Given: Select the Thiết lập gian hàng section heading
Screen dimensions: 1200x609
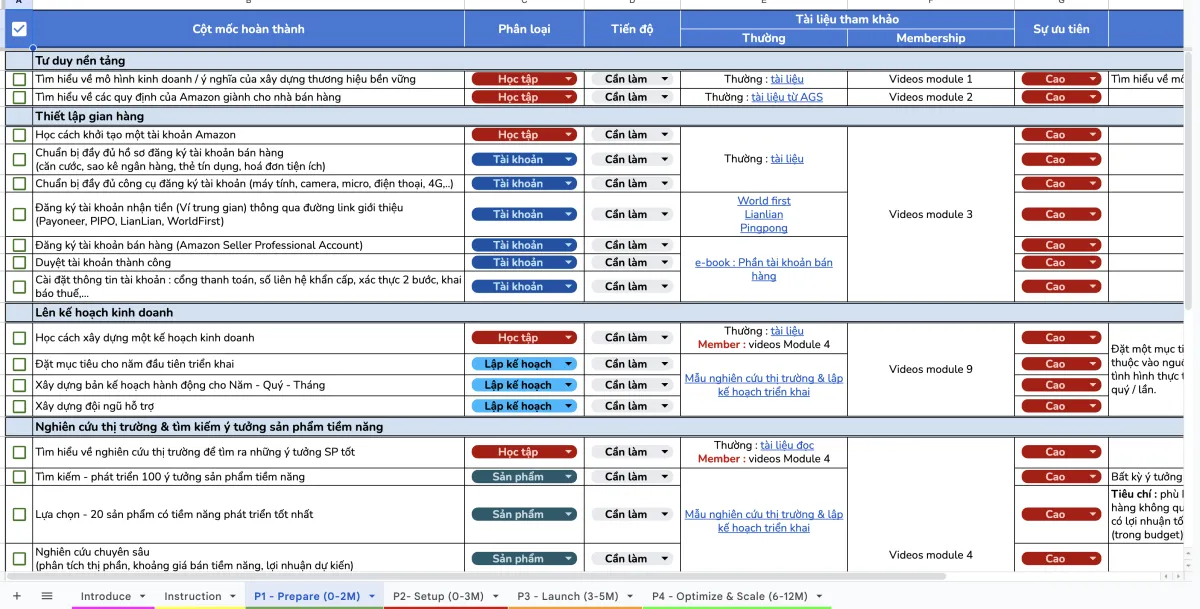Looking at the screenshot, I should (90, 117).
